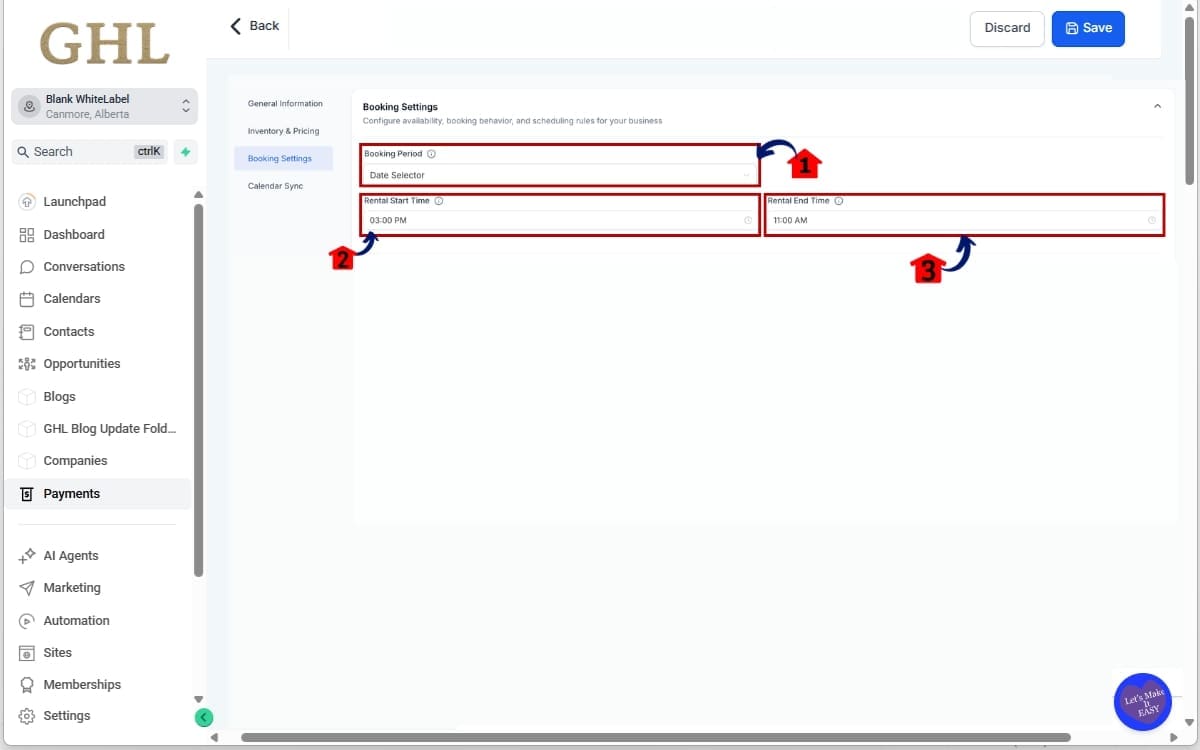
Task: Open the Opportunities section
Action: click(x=27, y=363)
